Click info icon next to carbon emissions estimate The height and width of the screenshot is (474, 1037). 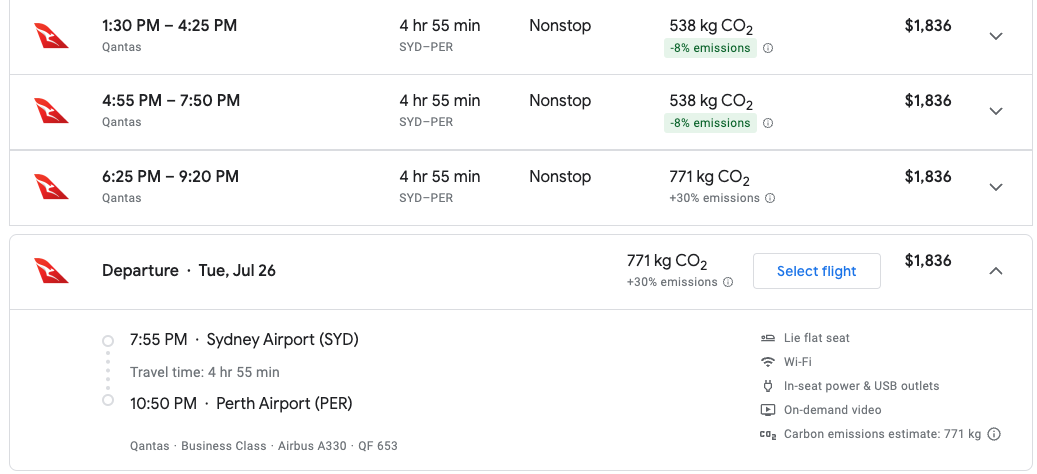pos(994,434)
